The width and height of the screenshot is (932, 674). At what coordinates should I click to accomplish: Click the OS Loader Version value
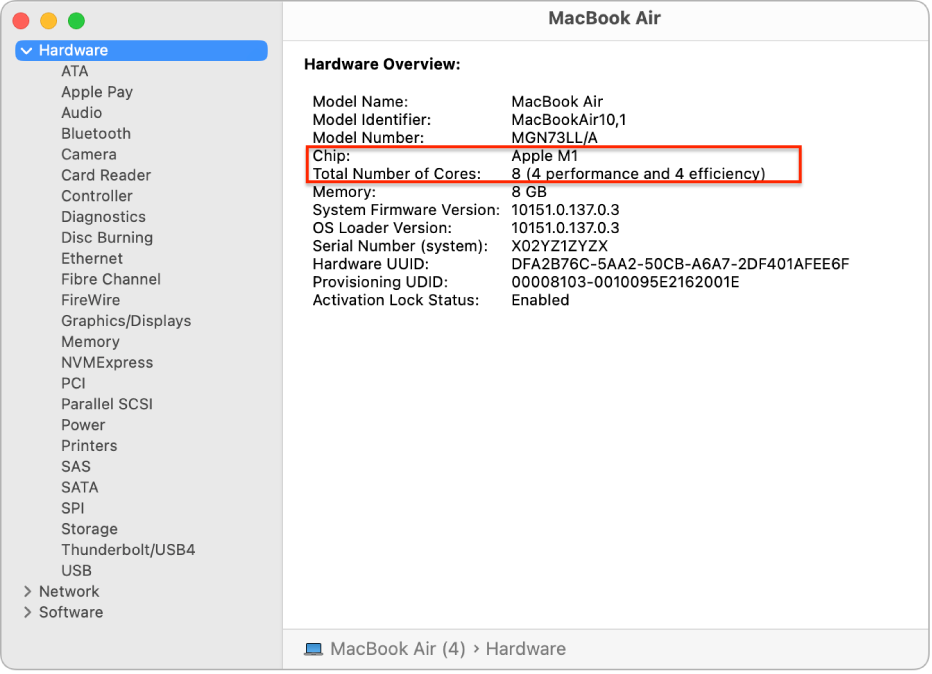pyautogui.click(x=565, y=228)
